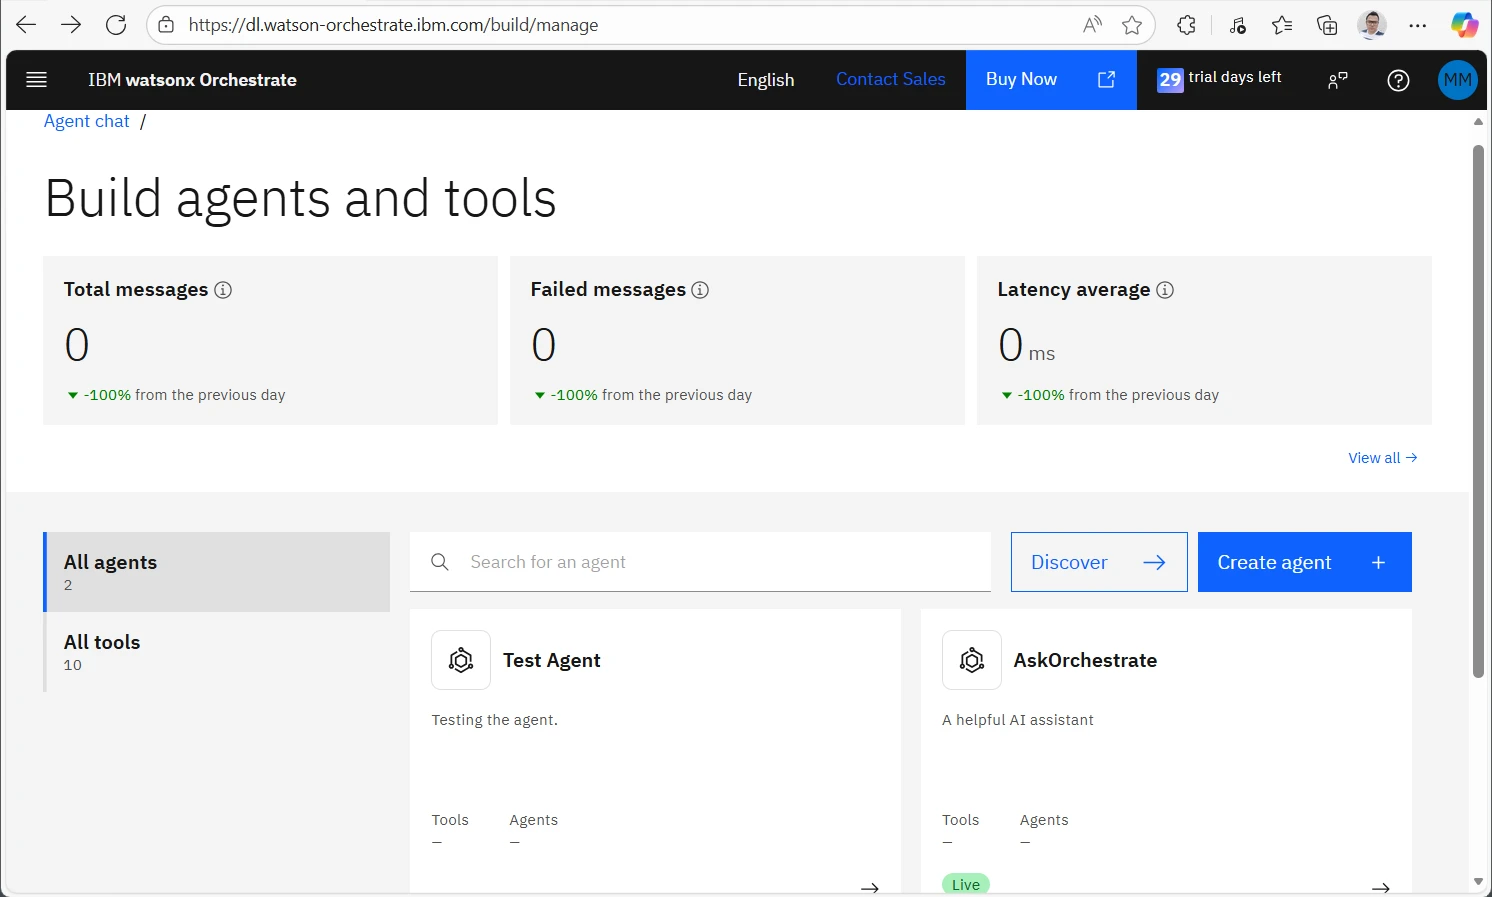Click the Help question mark icon
Image resolution: width=1492 pixels, height=897 pixels.
tap(1398, 80)
